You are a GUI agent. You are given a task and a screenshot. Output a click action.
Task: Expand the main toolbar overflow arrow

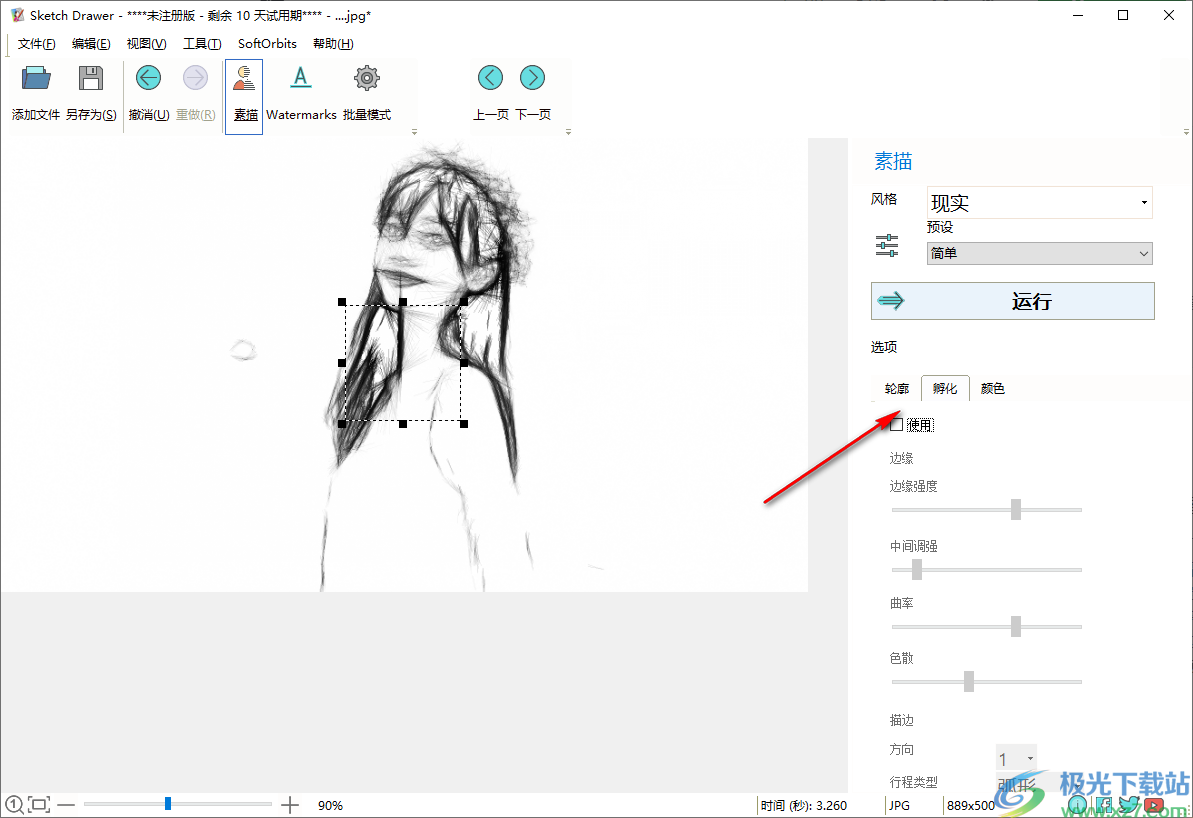pyautogui.click(x=415, y=132)
